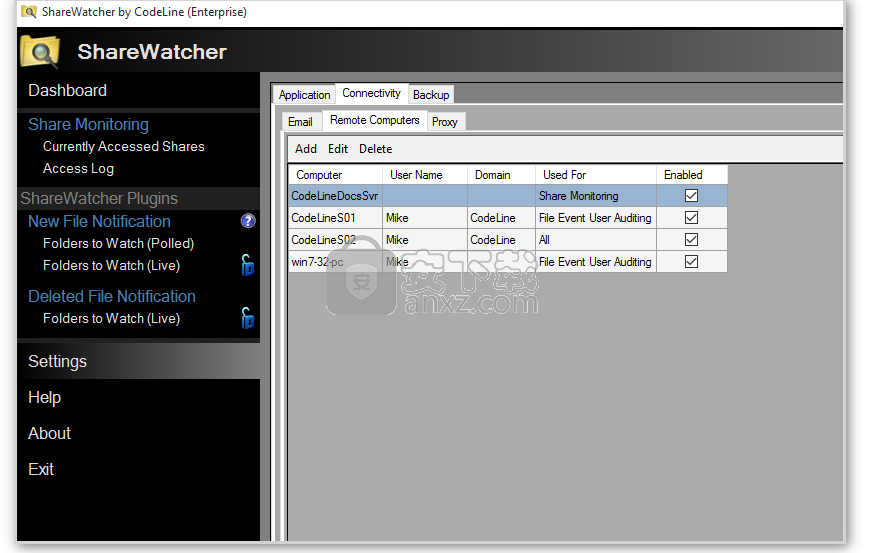
Task: Sort by the User Name column header
Action: tap(425, 175)
